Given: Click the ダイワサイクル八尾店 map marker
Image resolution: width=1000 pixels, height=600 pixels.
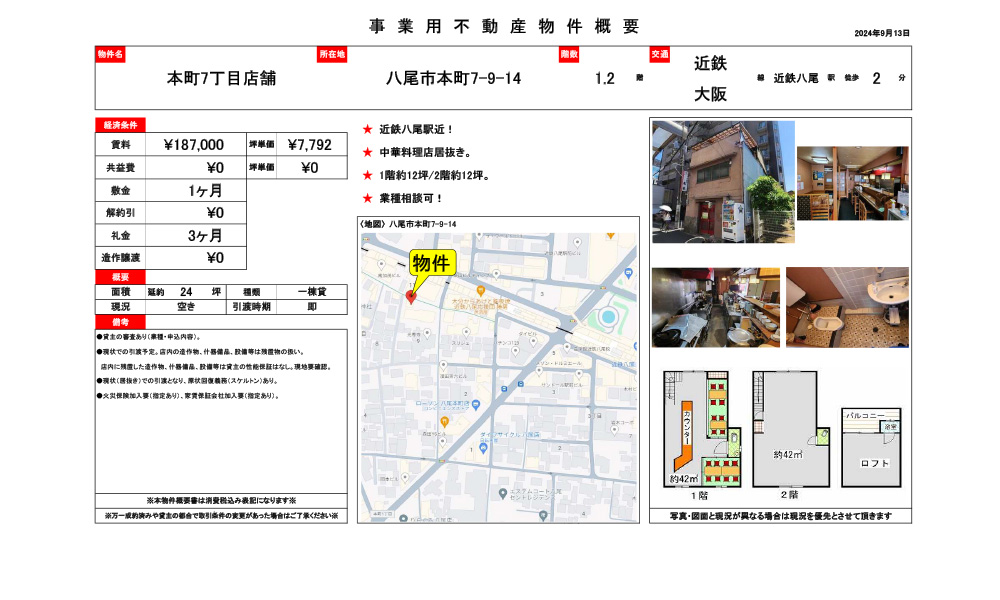Looking at the screenshot, I should click(483, 449).
